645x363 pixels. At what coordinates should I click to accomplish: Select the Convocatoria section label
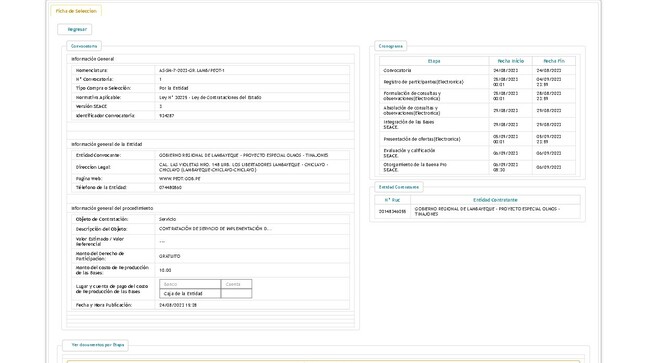pos(84,46)
